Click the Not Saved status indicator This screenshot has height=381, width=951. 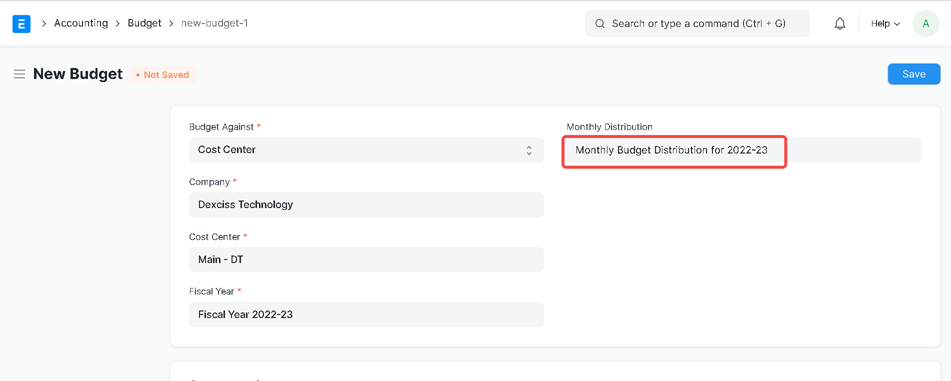(163, 75)
